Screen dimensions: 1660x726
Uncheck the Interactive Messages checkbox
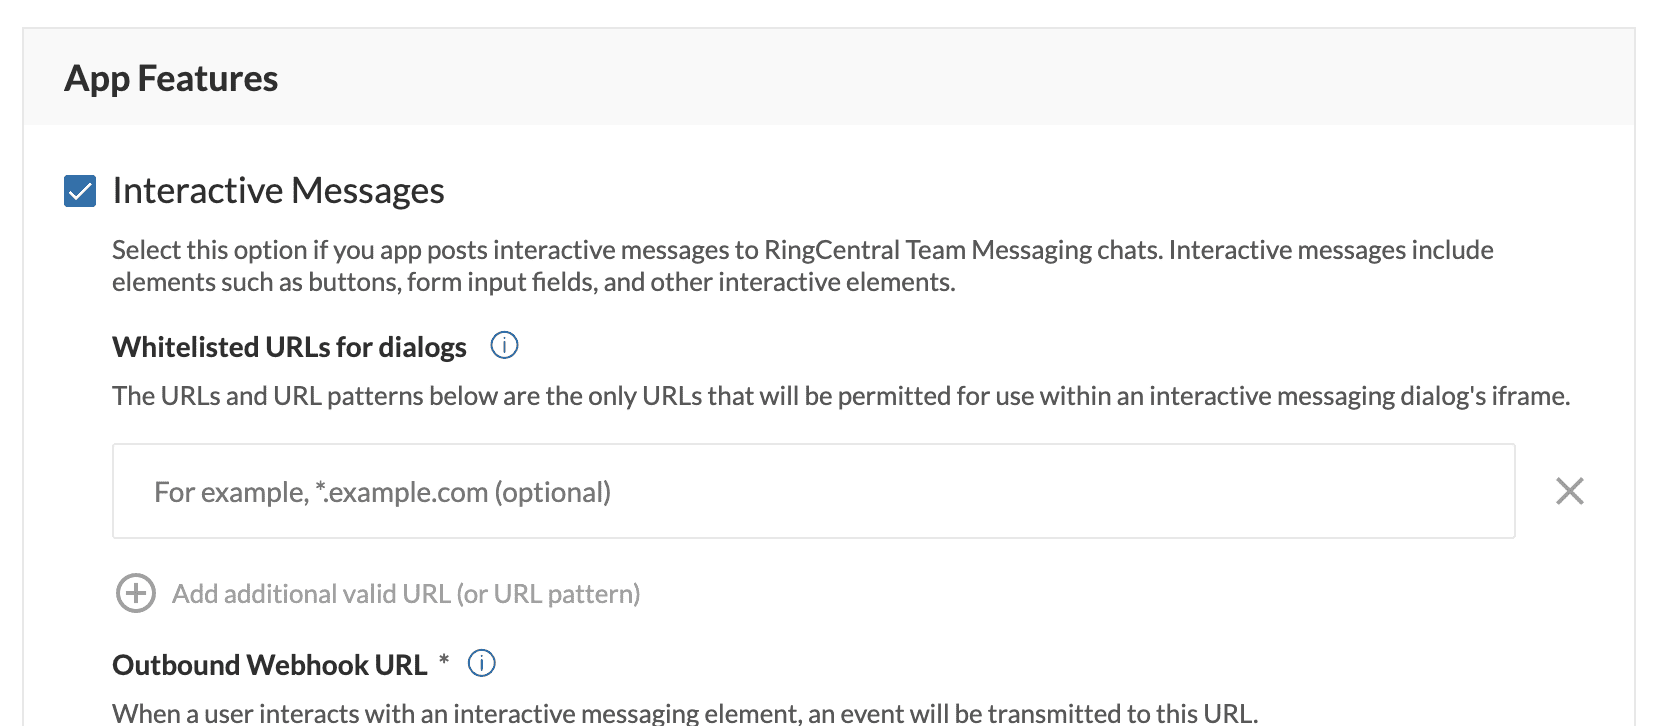pyautogui.click(x=80, y=191)
